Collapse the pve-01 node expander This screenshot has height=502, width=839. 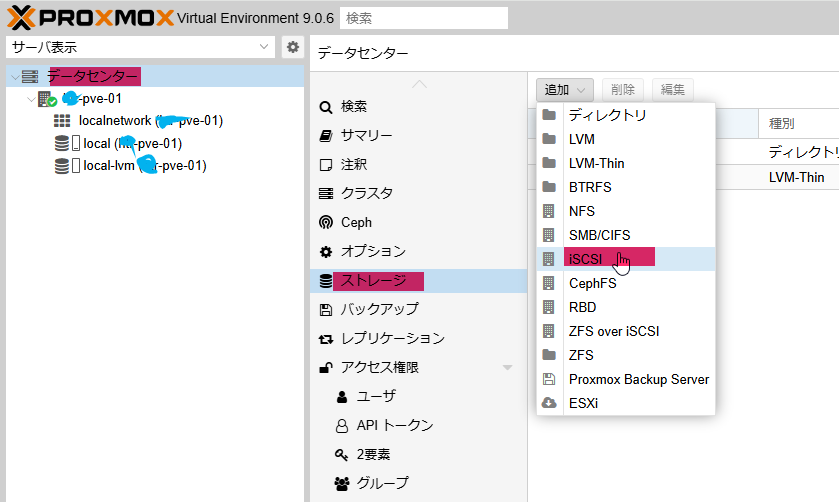click(x=31, y=99)
